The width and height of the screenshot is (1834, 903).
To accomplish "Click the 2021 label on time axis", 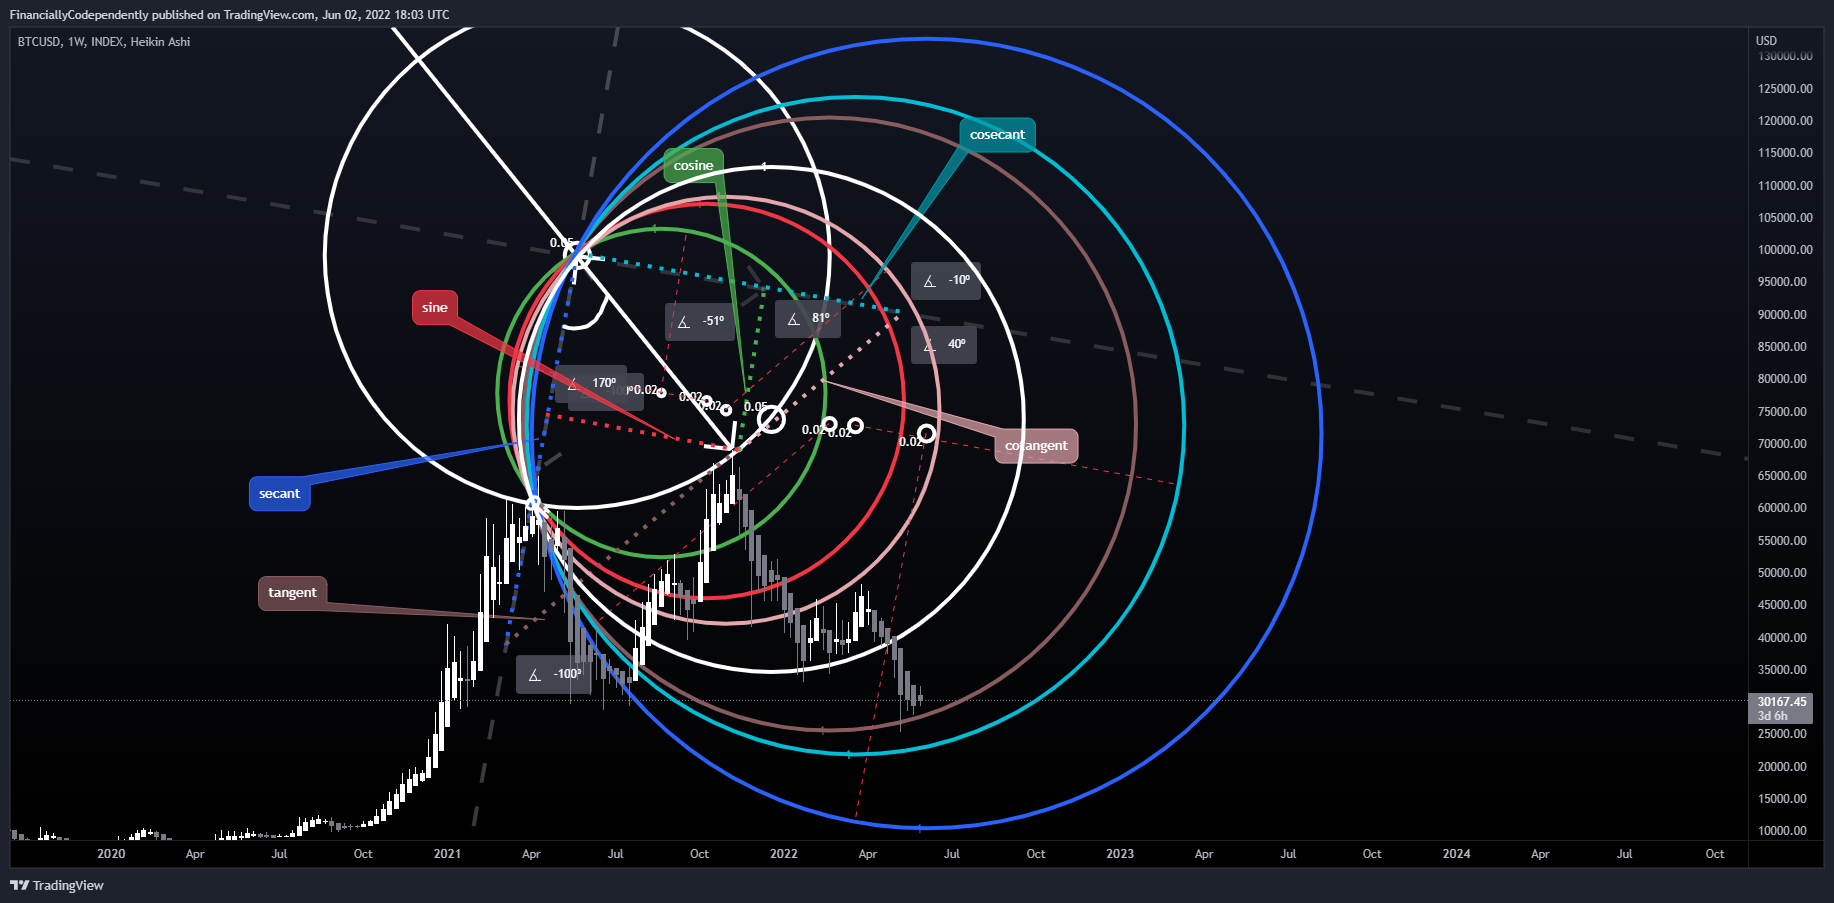I will coord(447,854).
